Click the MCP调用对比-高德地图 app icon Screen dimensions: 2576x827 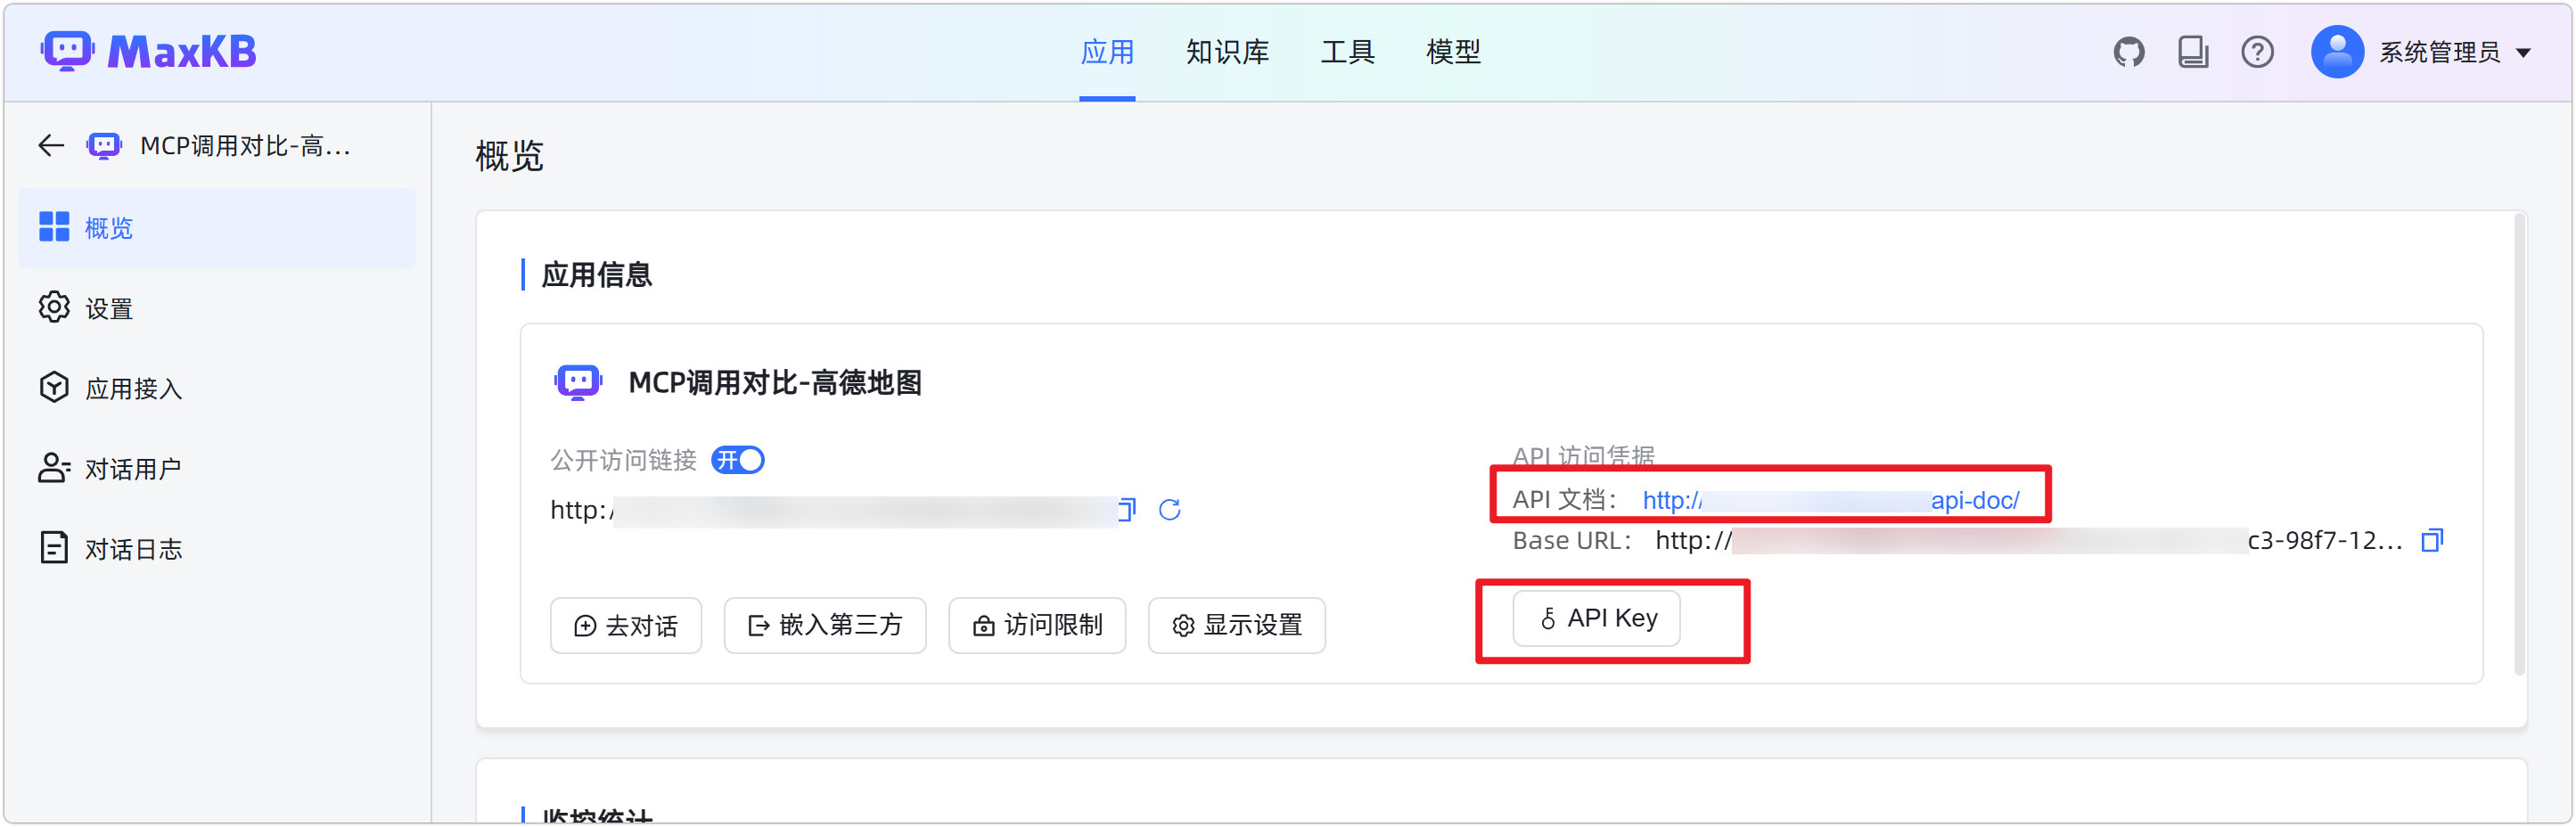tap(578, 382)
